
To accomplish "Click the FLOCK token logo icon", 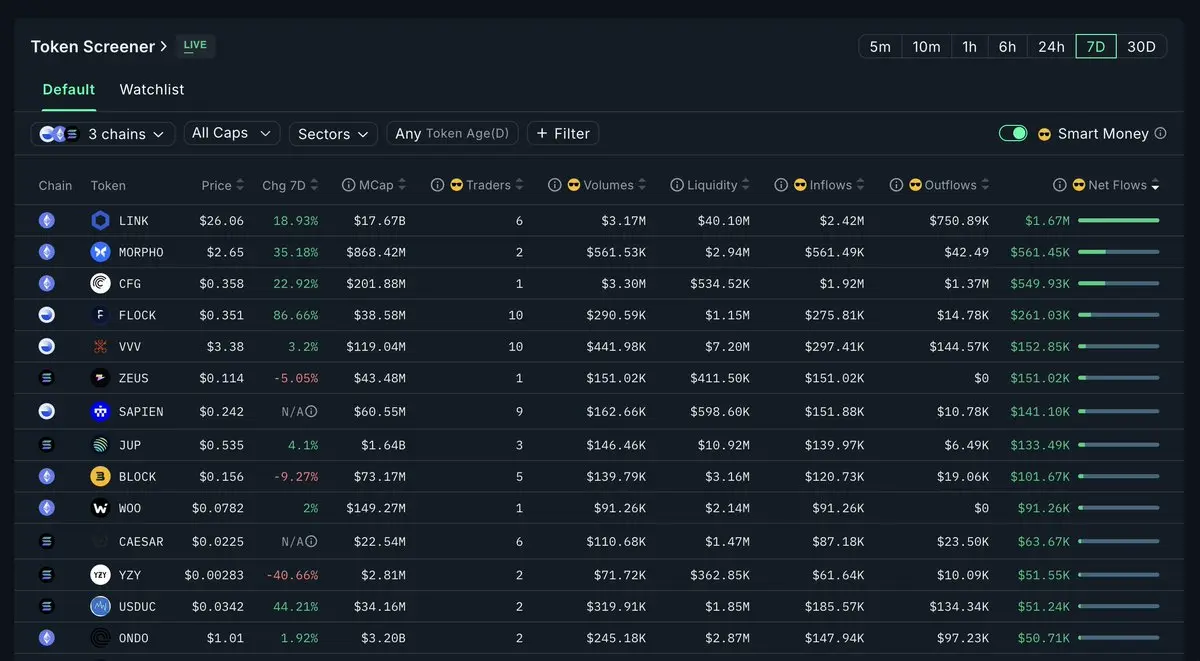I will click(100, 315).
